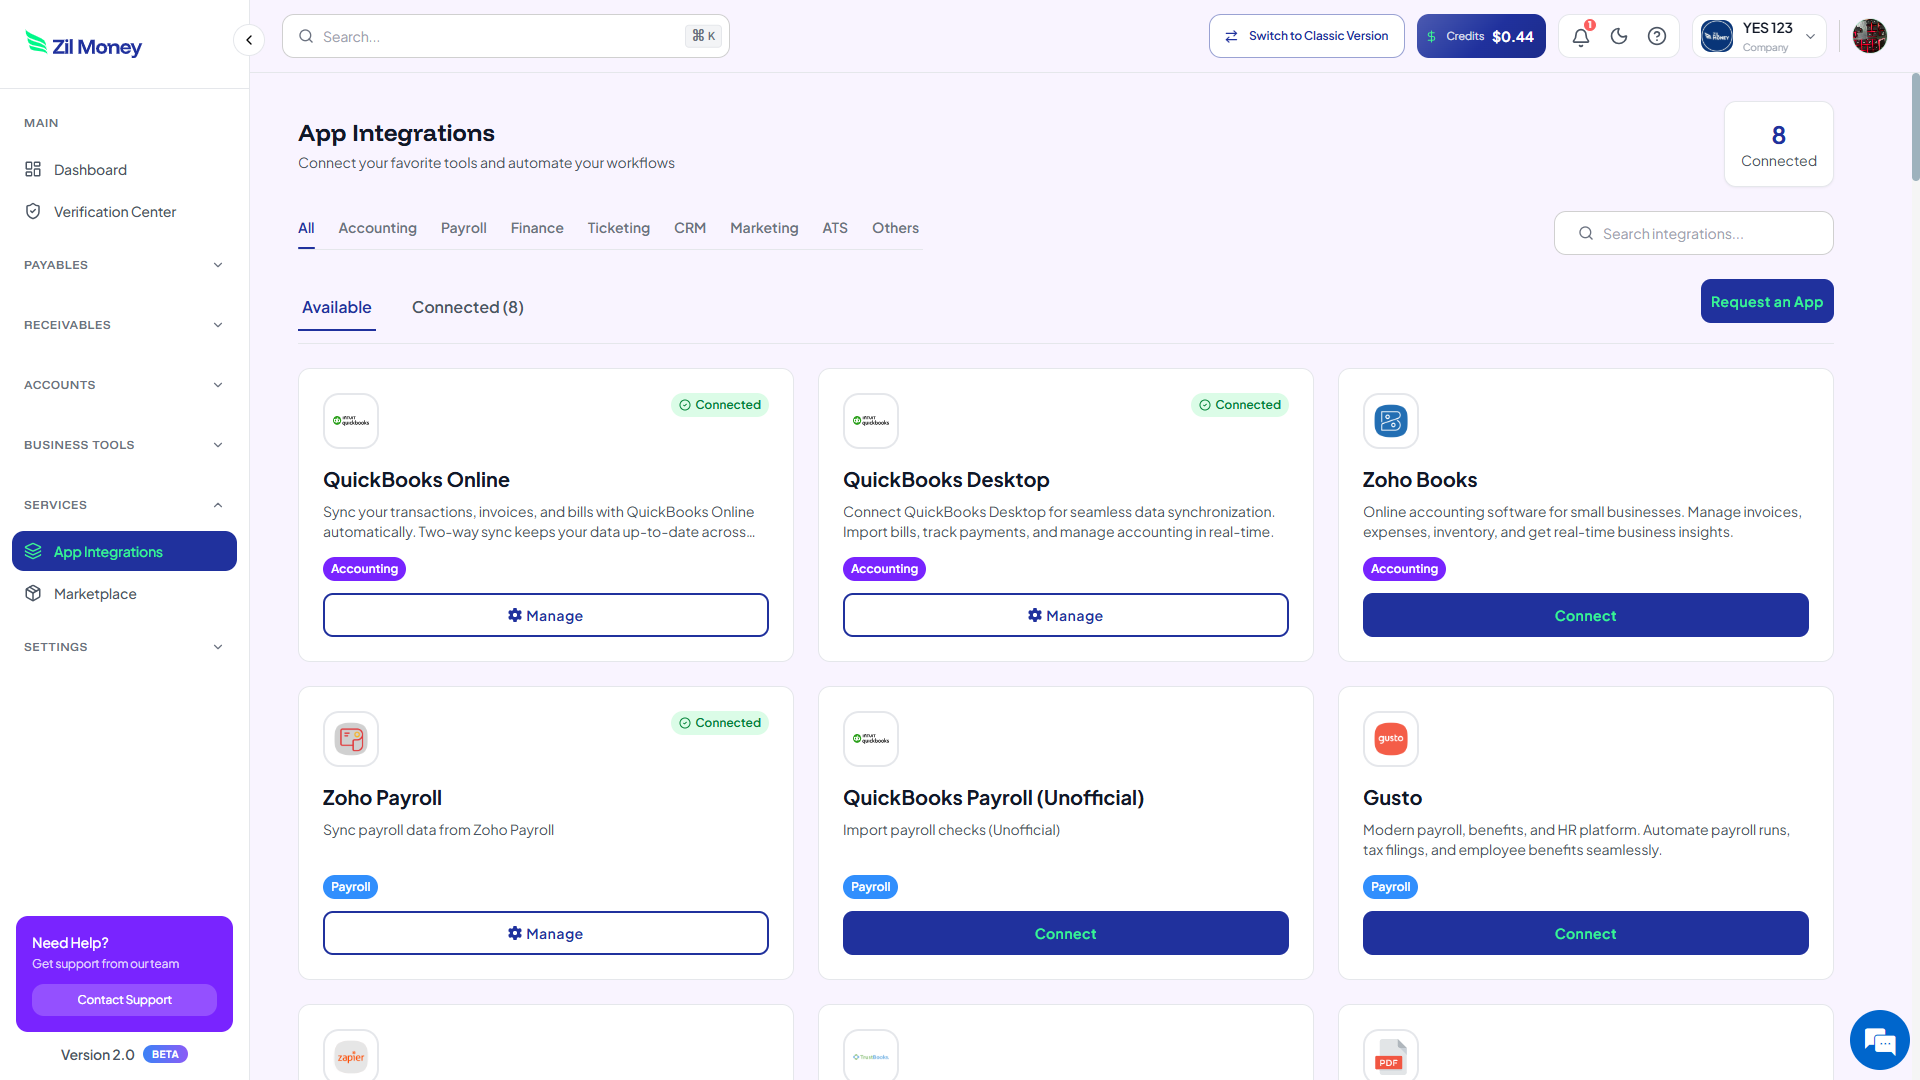
Task: Connect QuickBooks Payroll (Unofficial)
Action: coord(1066,933)
